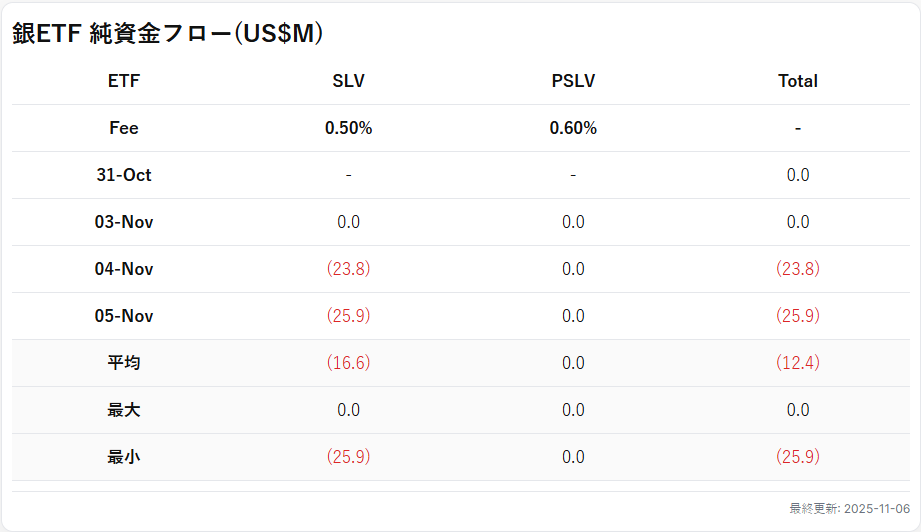Click the 銀ETF 純資金フロー title
Image resolution: width=921 pixels, height=532 pixels.
coord(168,33)
